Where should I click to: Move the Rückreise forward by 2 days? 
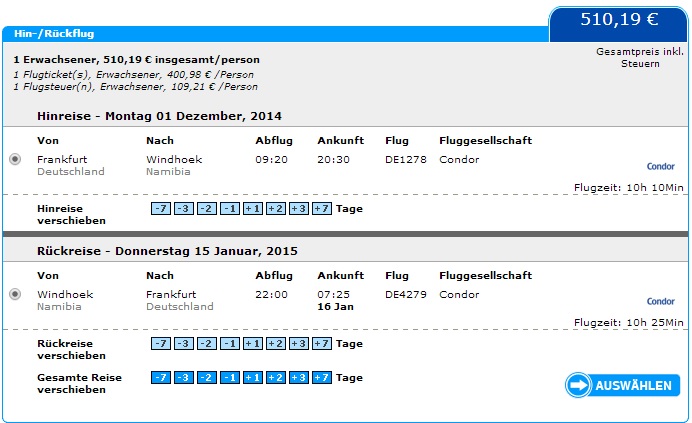click(x=276, y=344)
